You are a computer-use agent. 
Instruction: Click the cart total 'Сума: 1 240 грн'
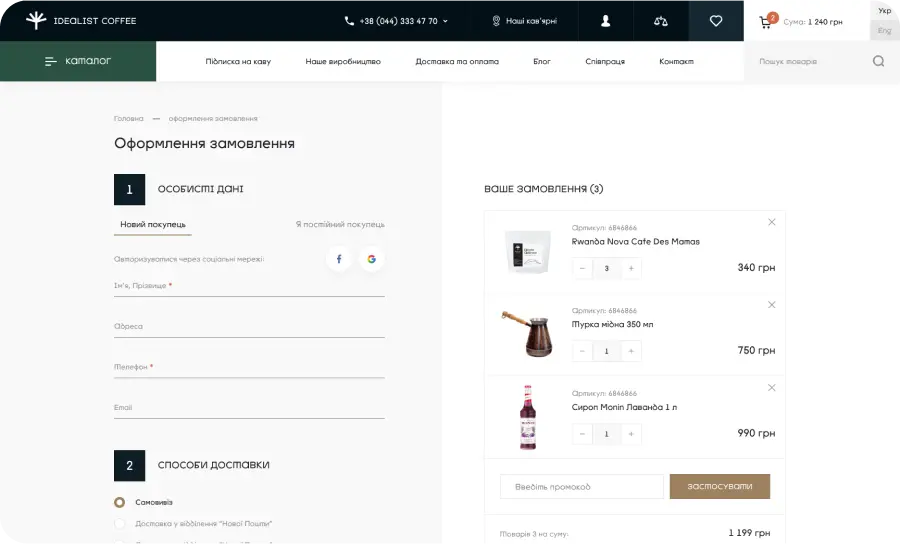point(813,22)
